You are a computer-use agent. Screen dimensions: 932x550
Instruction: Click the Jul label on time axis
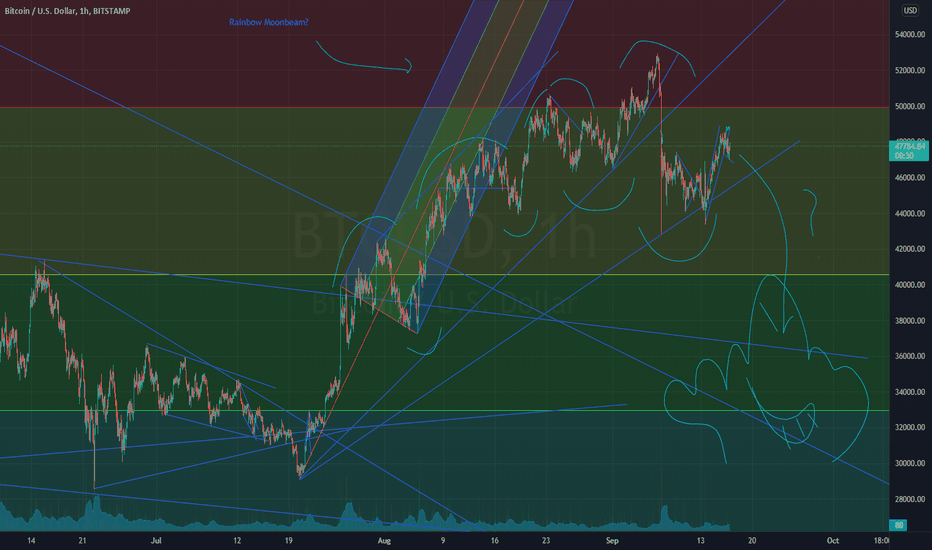click(x=156, y=540)
